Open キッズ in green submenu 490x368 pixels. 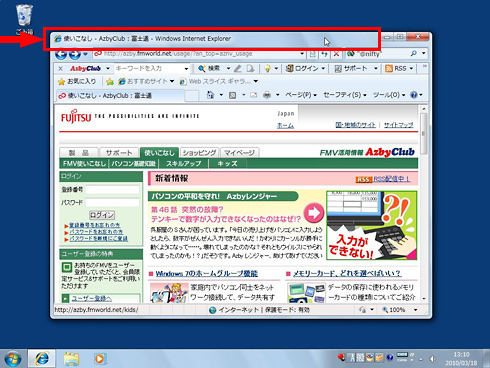[x=227, y=164]
